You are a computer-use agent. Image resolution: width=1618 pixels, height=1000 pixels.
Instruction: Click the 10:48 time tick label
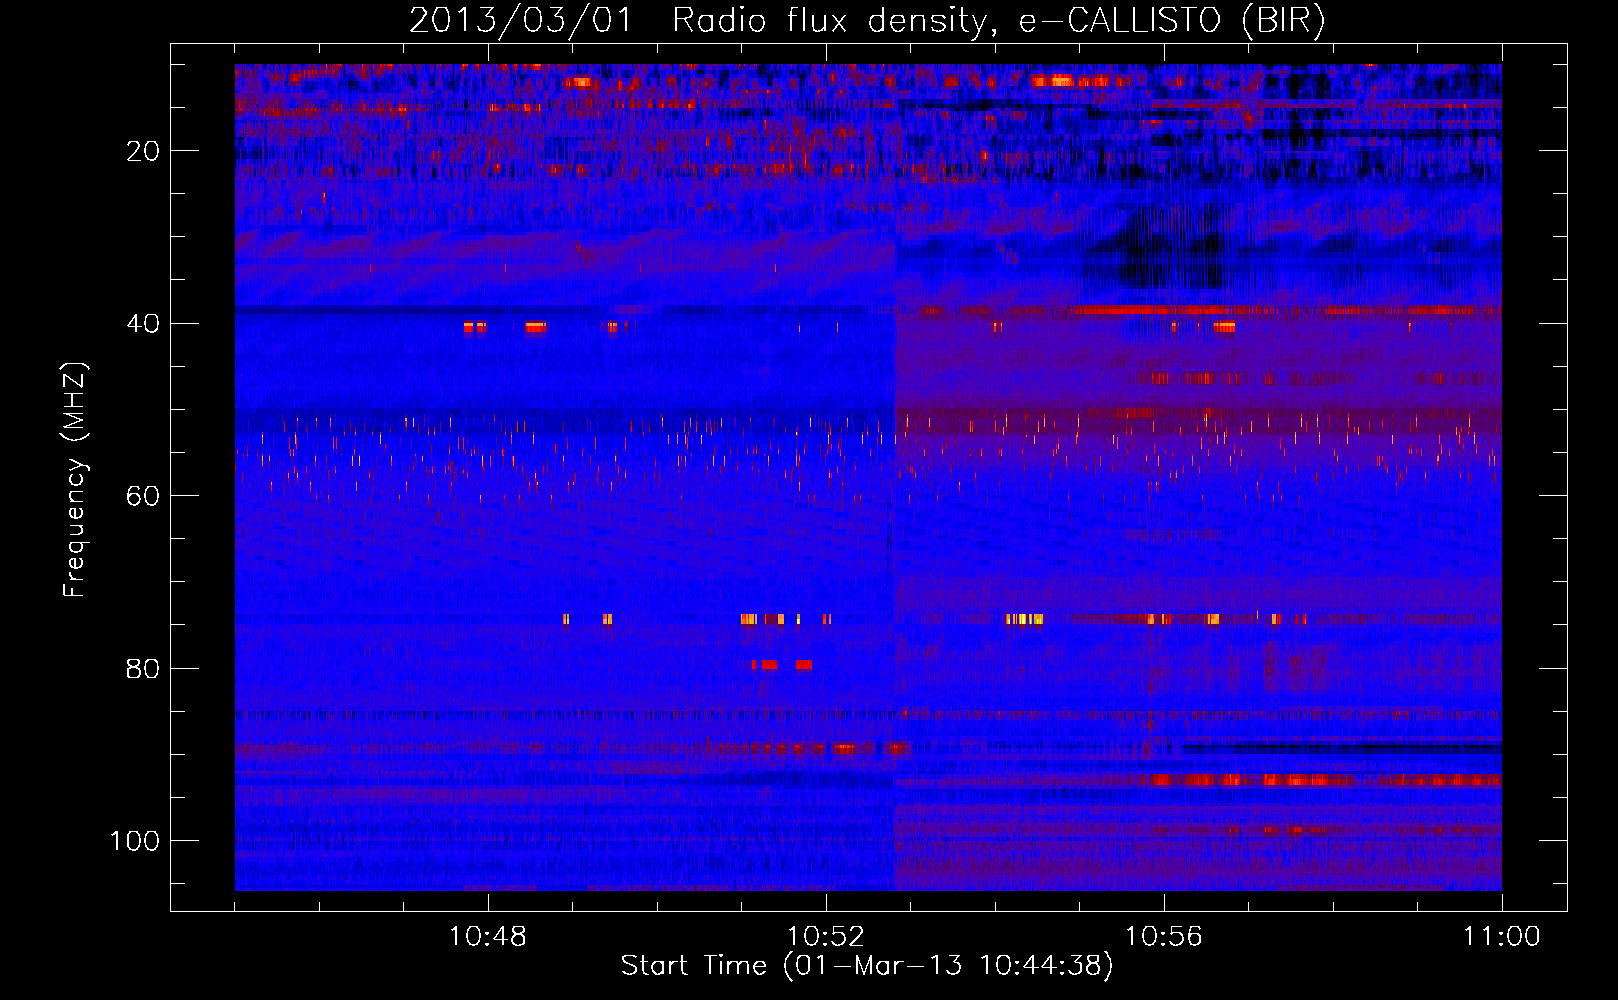coord(488,937)
